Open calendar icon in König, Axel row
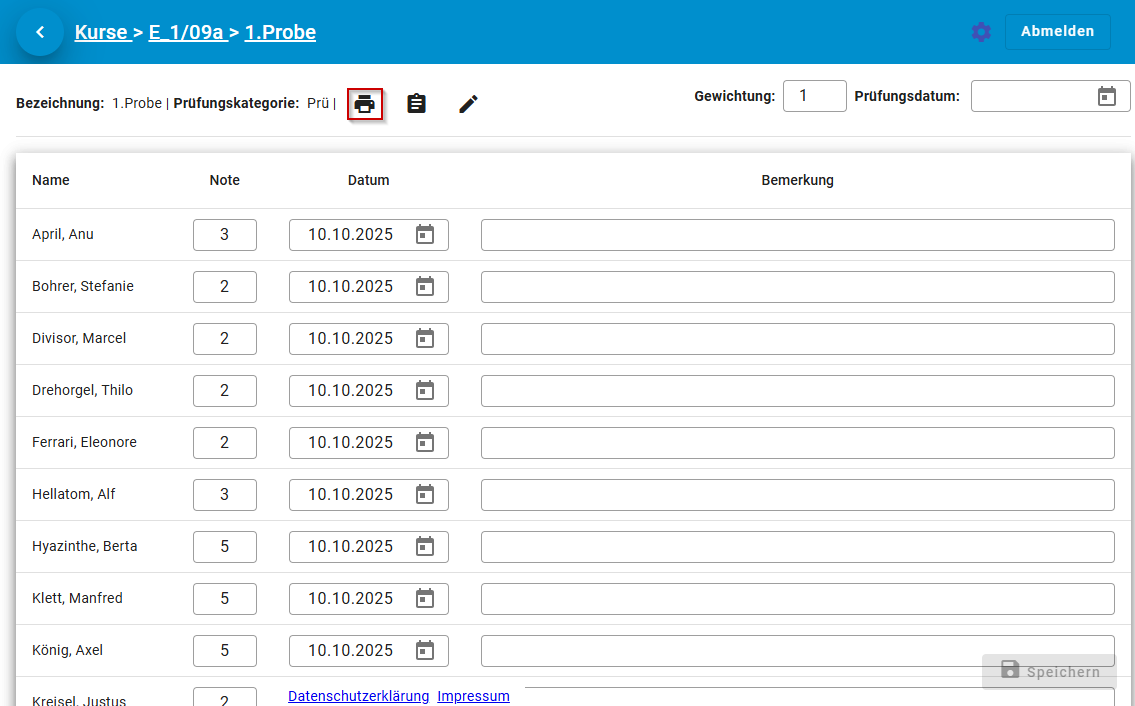 click(x=425, y=651)
